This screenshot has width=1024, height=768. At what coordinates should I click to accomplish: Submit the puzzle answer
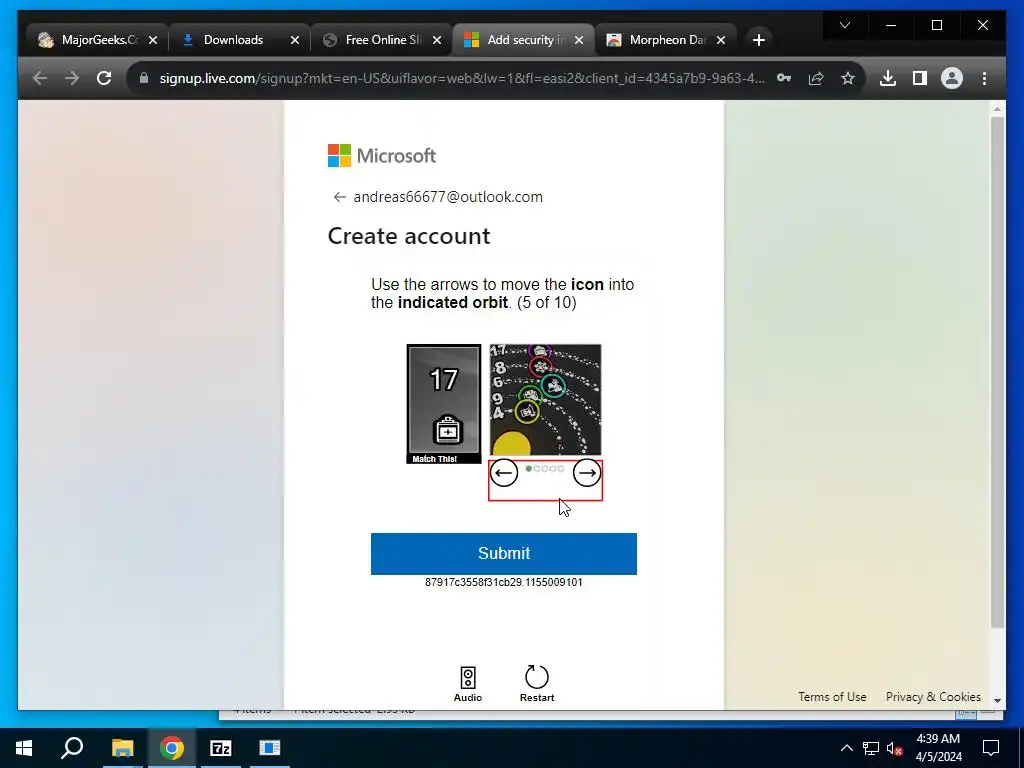pos(504,554)
